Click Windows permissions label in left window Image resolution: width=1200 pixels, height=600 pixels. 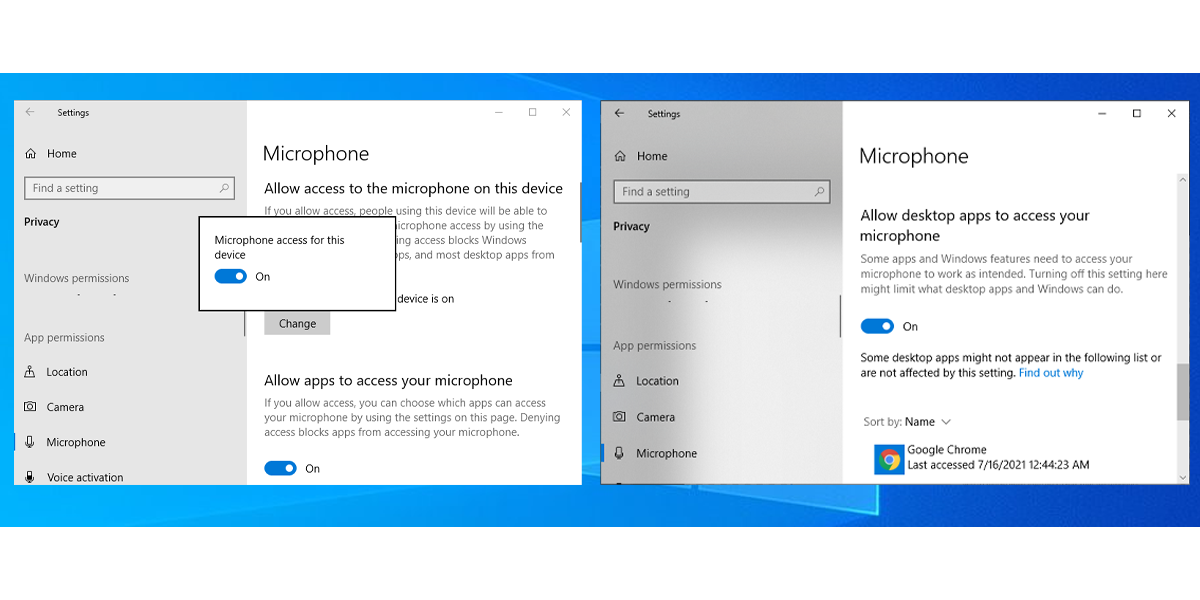(x=77, y=278)
